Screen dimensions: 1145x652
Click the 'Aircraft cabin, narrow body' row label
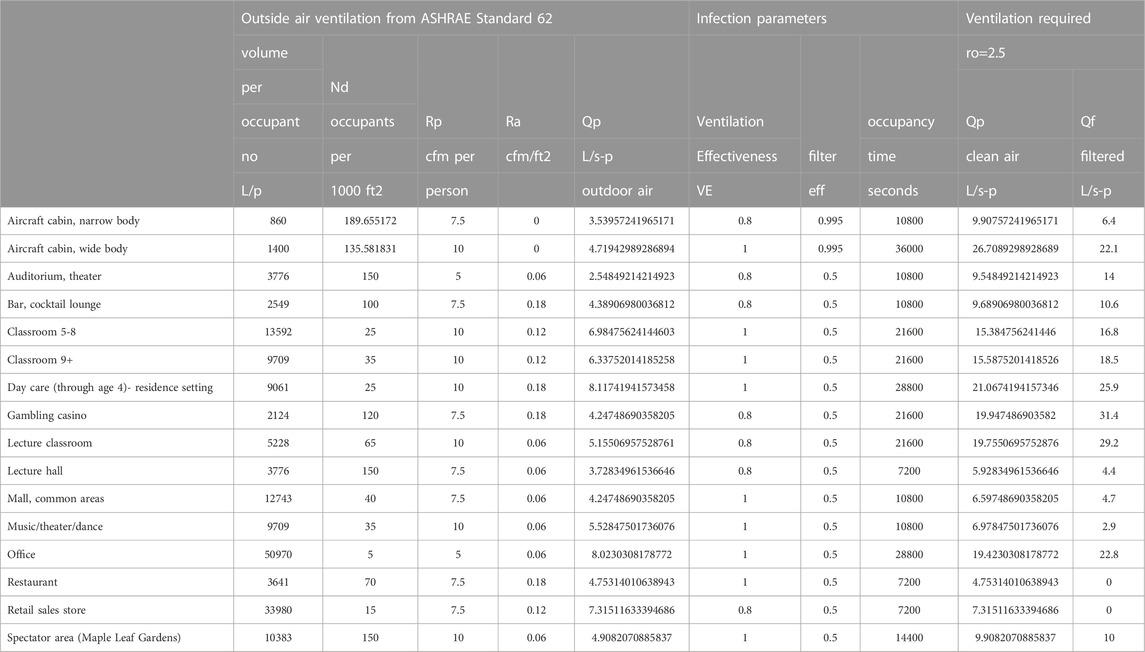[70, 219]
